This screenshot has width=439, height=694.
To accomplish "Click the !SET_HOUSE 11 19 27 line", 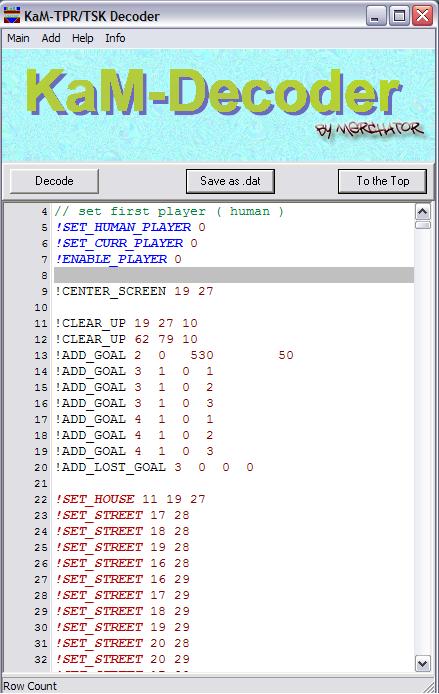I will click(x=131, y=499).
